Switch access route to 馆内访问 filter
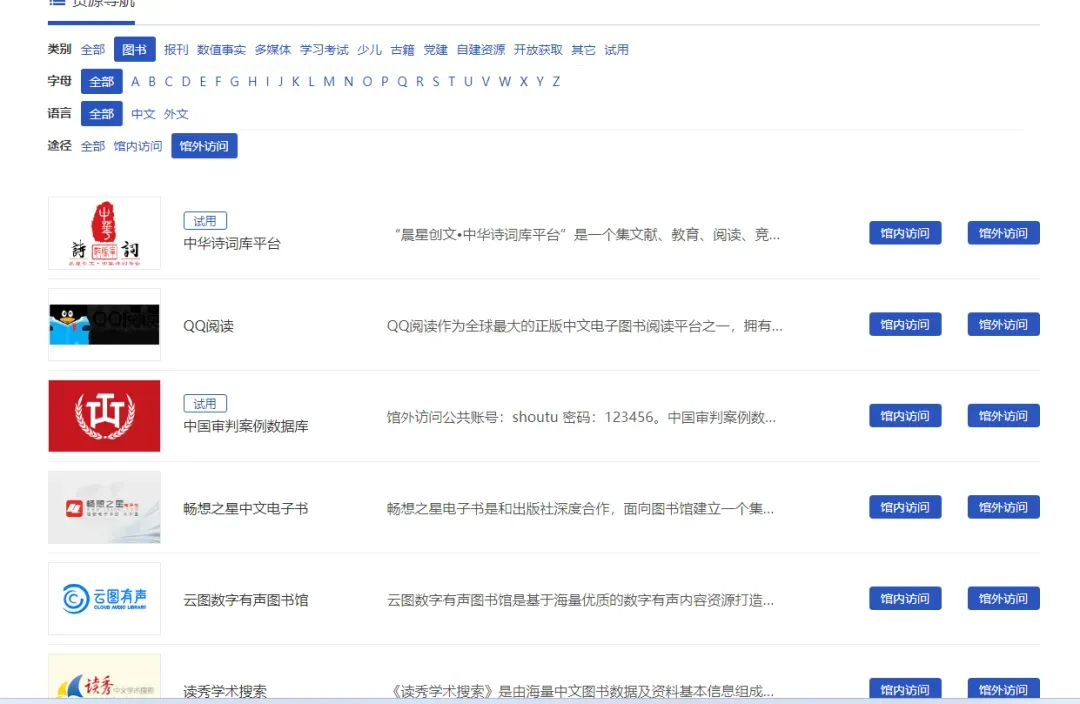Viewport: 1080px width, 704px height. (137, 146)
